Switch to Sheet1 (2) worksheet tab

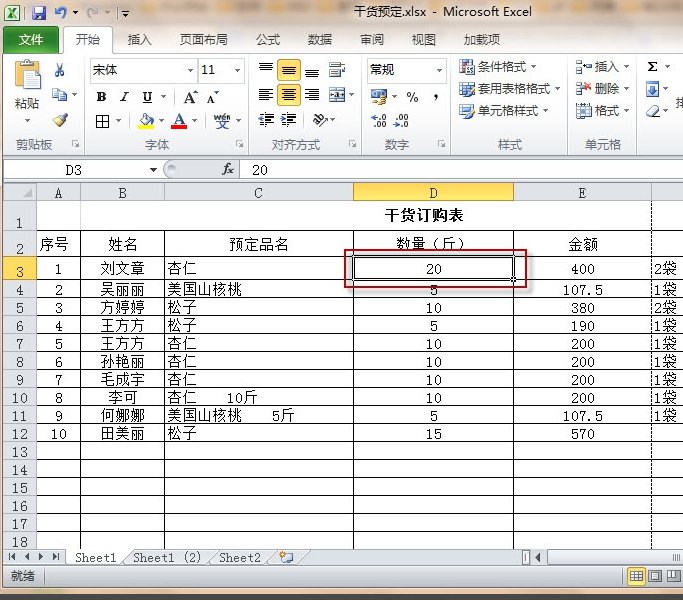[167, 558]
